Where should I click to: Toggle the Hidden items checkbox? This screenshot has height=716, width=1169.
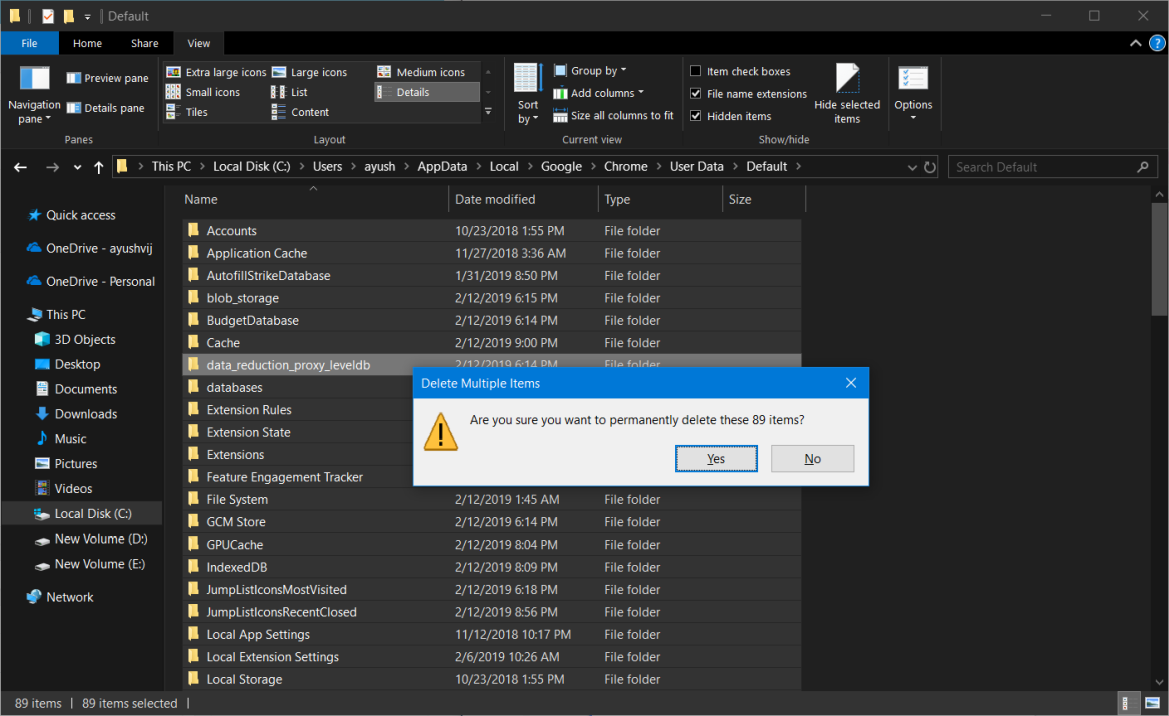(696, 116)
